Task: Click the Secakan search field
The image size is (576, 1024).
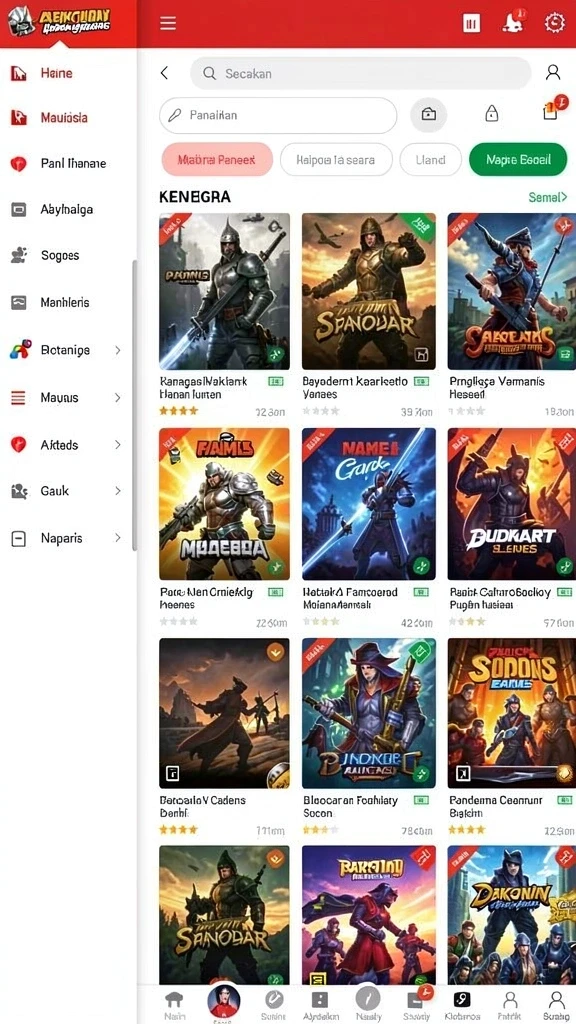Action: (x=360, y=73)
